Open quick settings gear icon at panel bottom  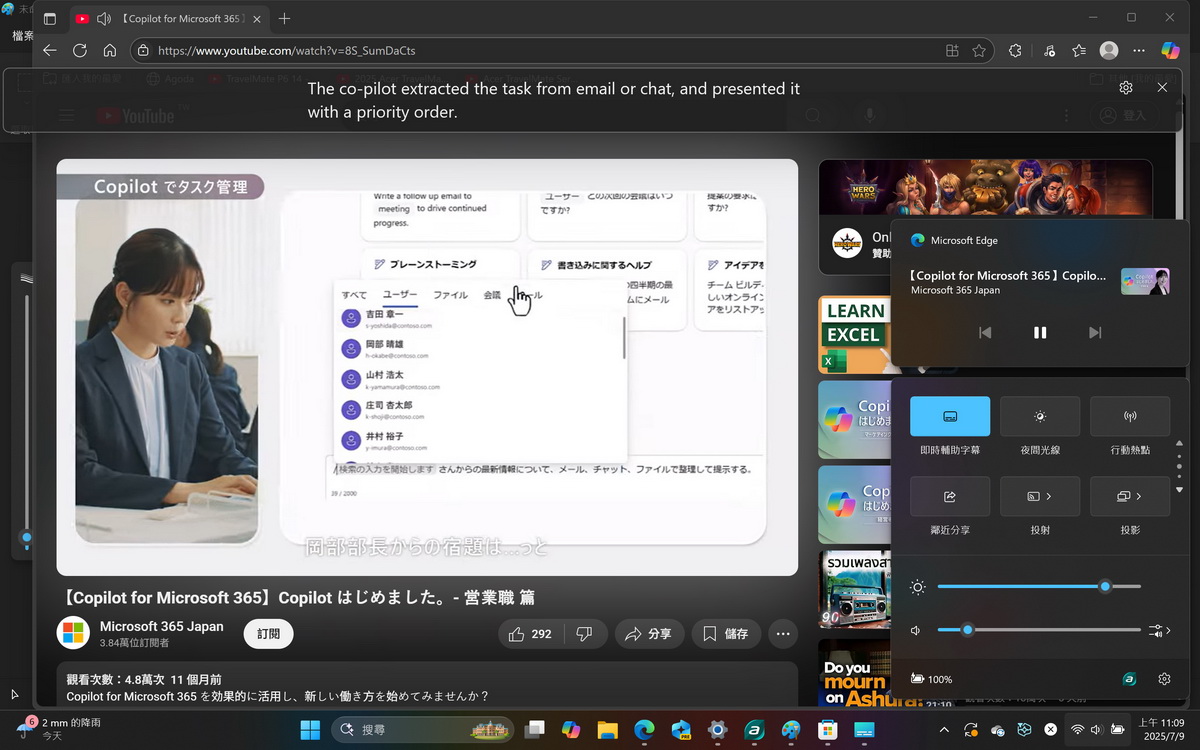1164,679
